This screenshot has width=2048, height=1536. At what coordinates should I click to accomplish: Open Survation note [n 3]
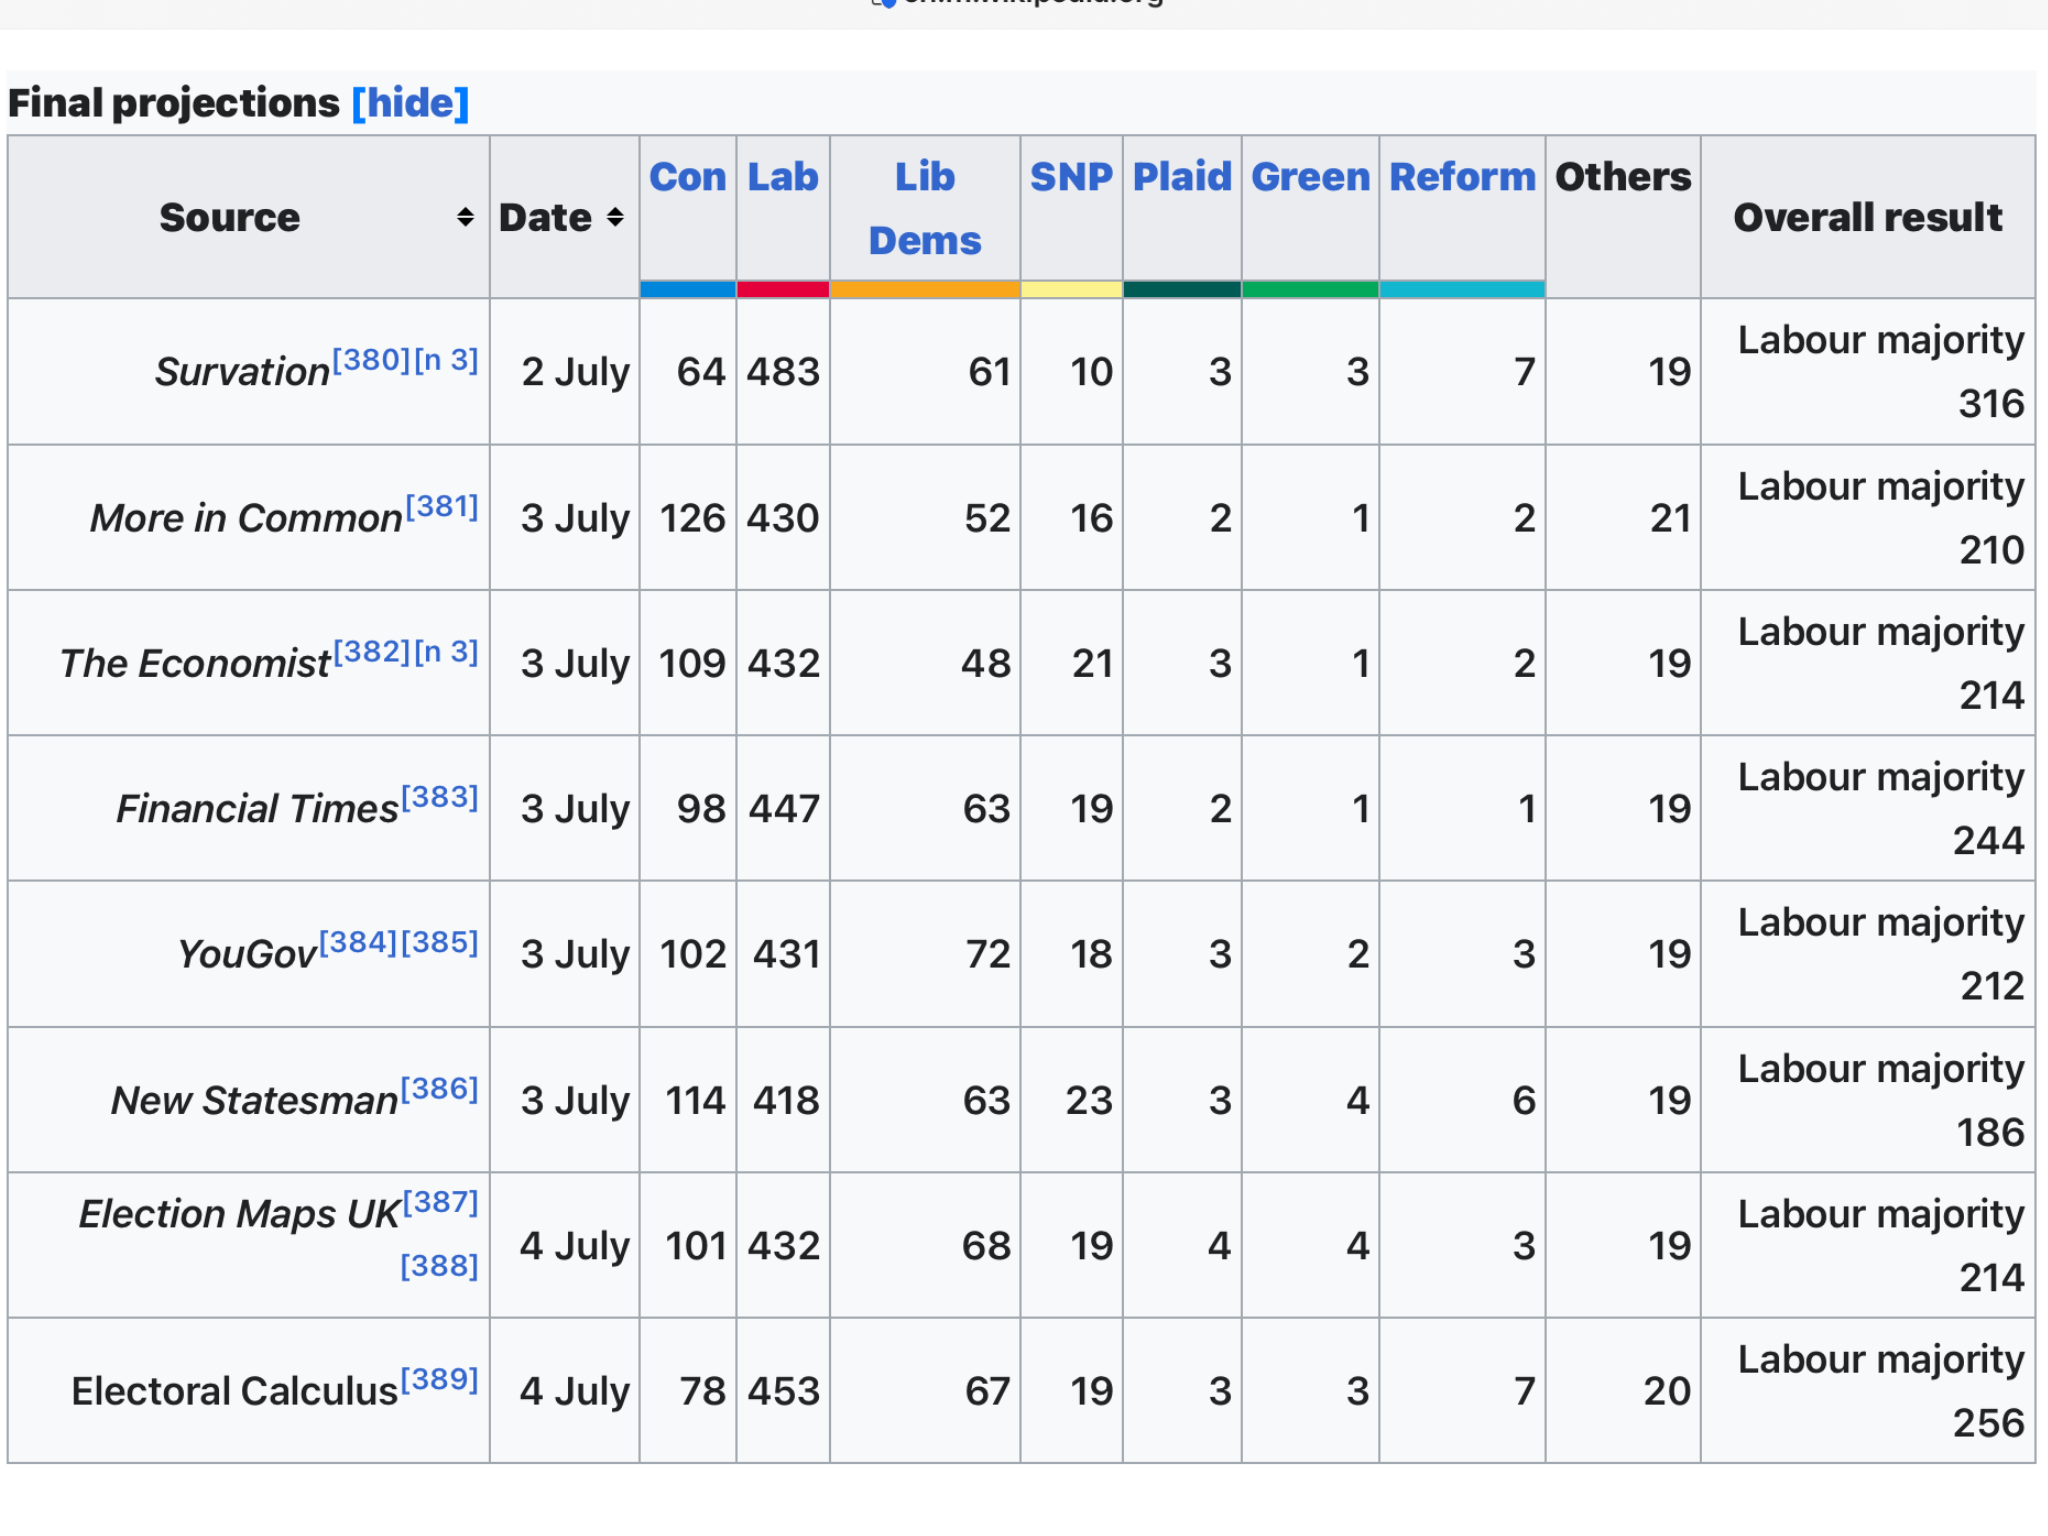tap(446, 360)
